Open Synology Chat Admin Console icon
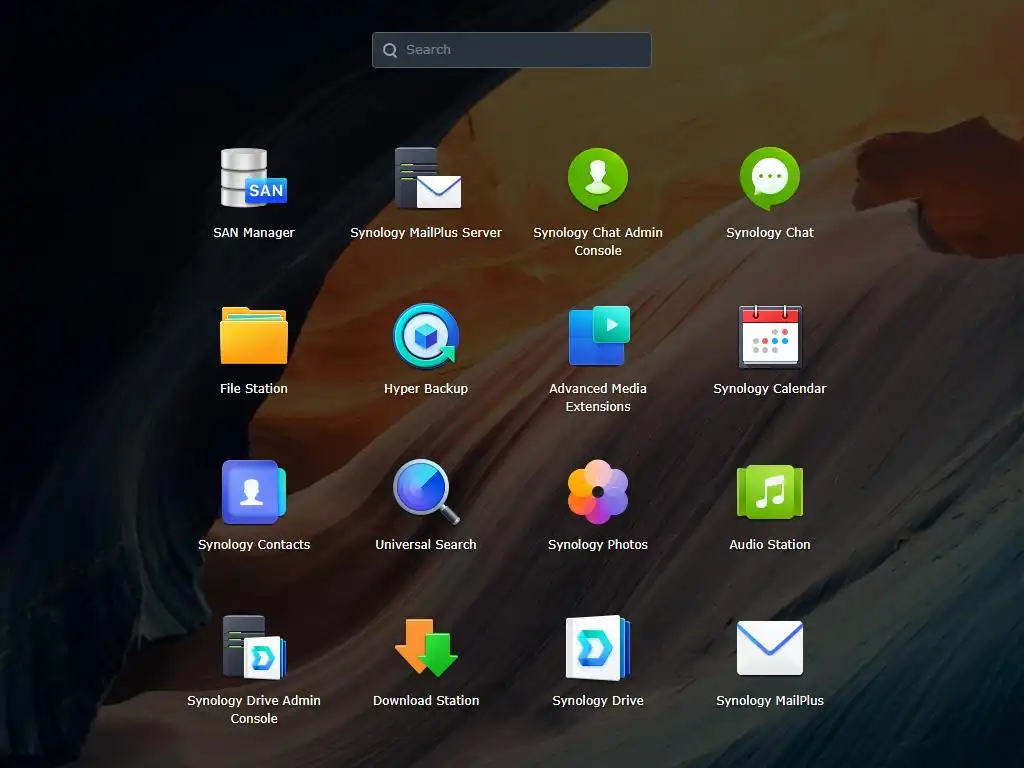The height and width of the screenshot is (768, 1024). 598,179
